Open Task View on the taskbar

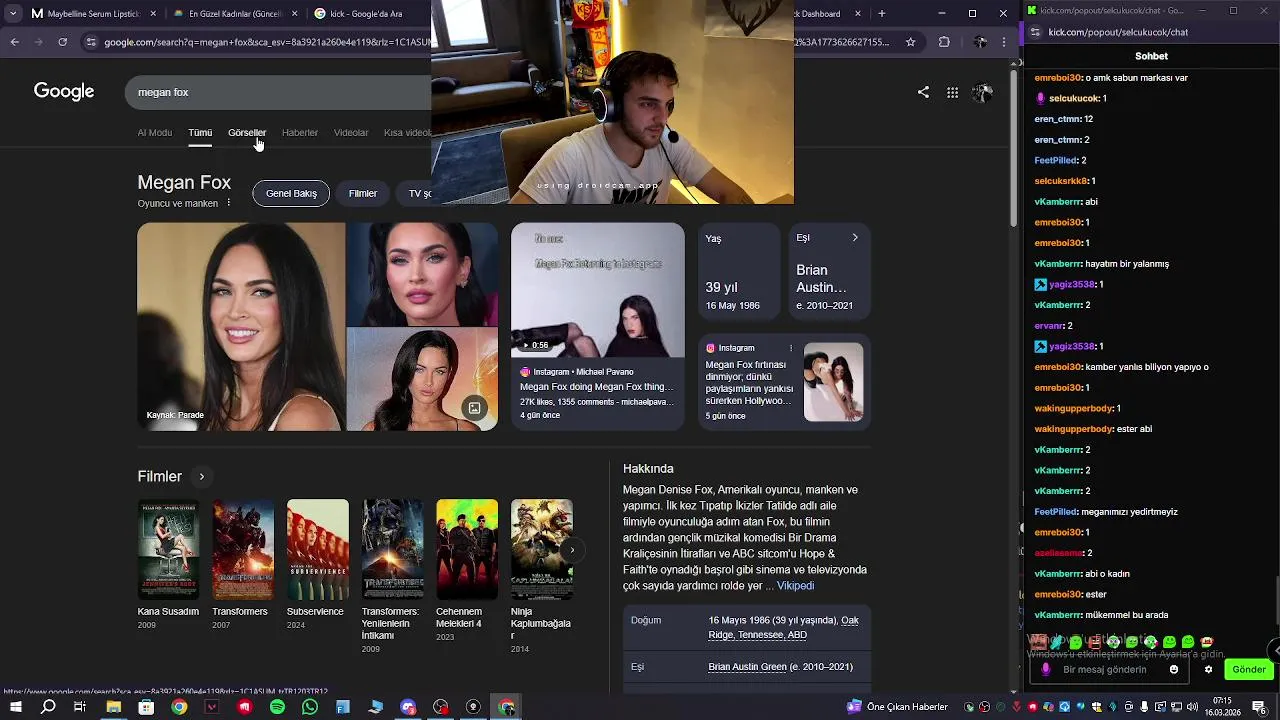click(x=80, y=707)
